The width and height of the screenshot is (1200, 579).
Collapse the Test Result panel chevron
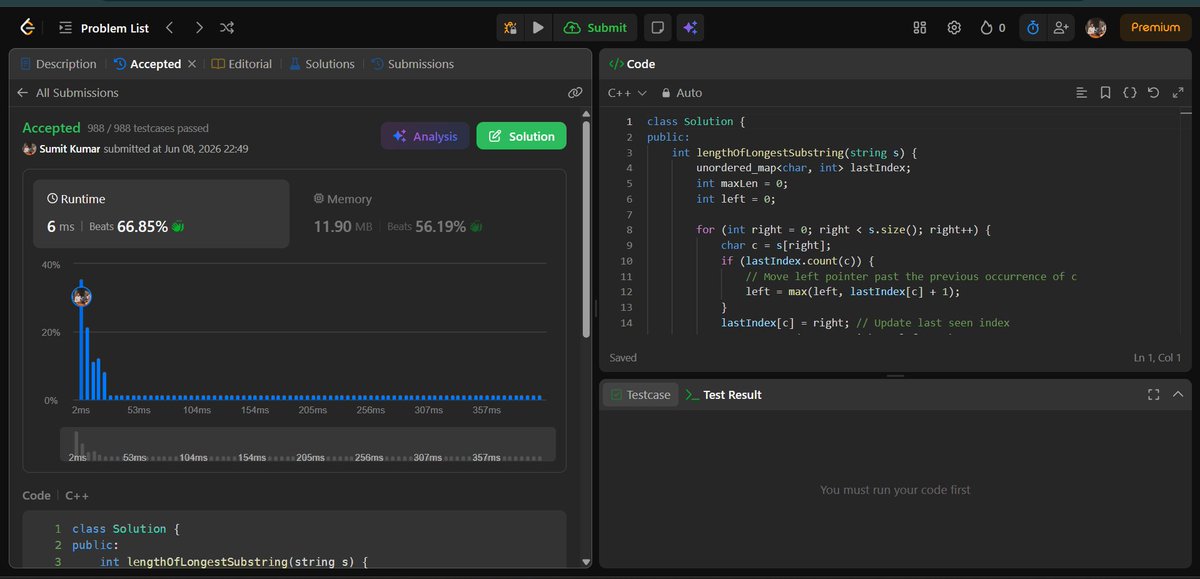[1177, 395]
